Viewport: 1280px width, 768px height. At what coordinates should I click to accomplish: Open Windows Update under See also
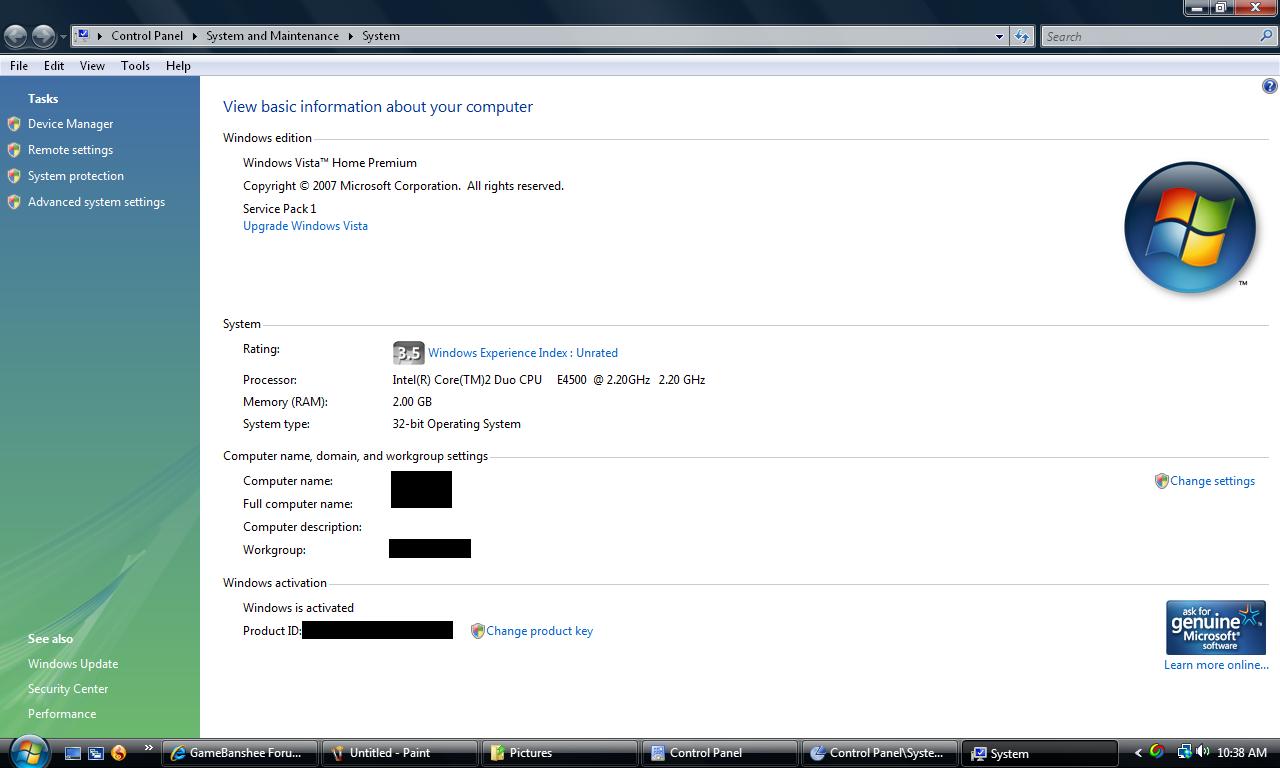point(73,664)
